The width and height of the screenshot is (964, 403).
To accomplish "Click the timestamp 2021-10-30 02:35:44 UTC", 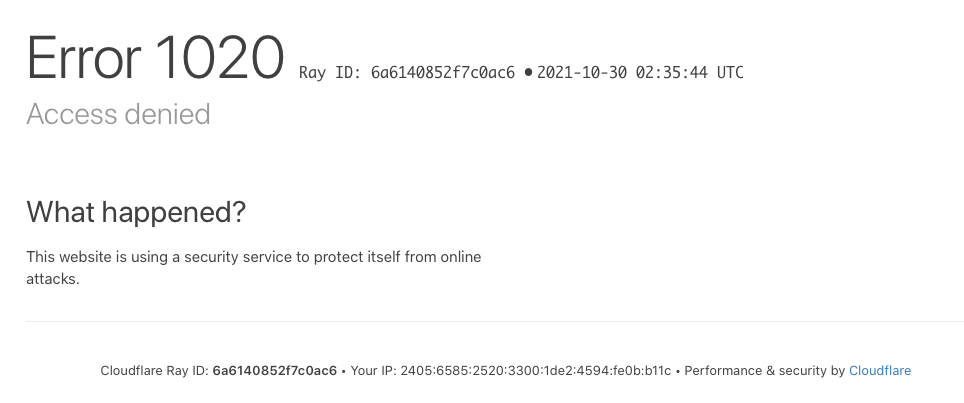I will coord(640,72).
